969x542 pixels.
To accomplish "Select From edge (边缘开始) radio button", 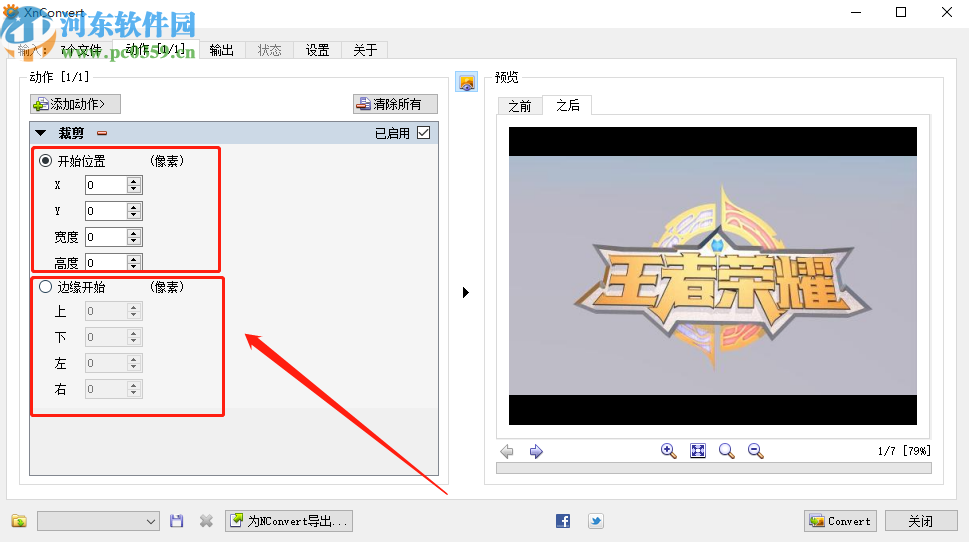I will [x=45, y=287].
